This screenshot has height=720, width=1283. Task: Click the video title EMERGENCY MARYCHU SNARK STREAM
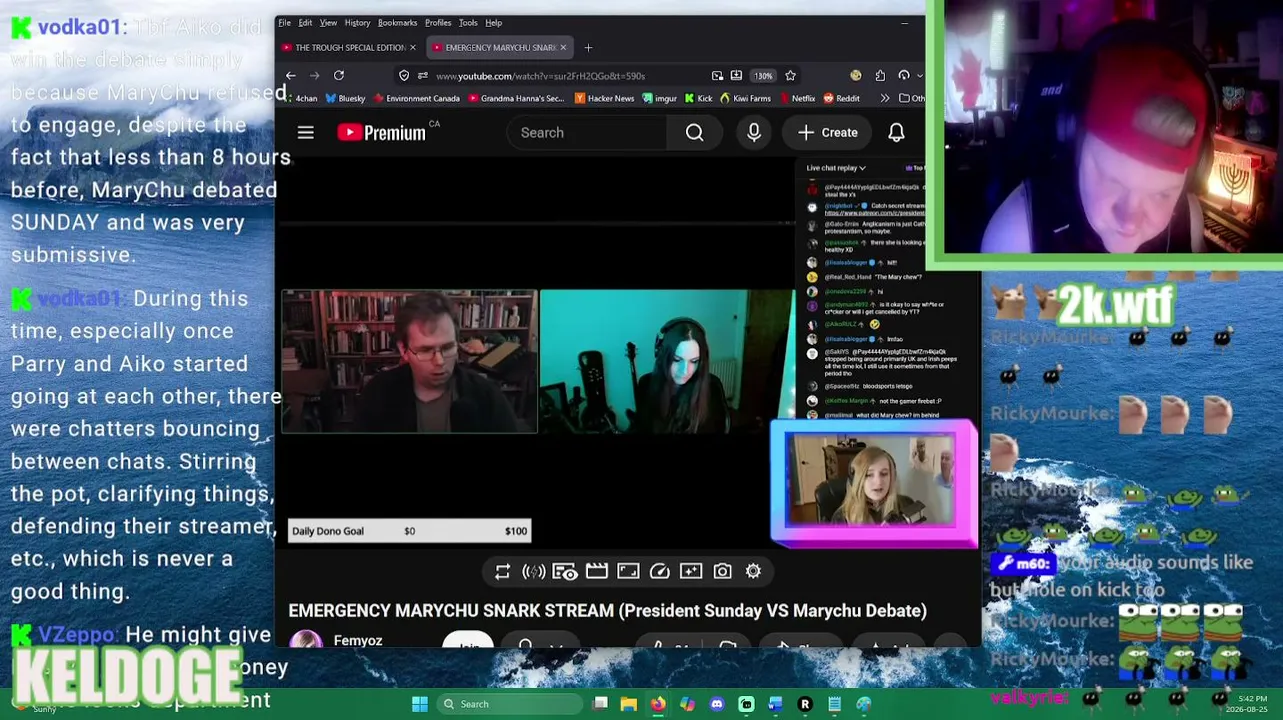[x=607, y=611]
